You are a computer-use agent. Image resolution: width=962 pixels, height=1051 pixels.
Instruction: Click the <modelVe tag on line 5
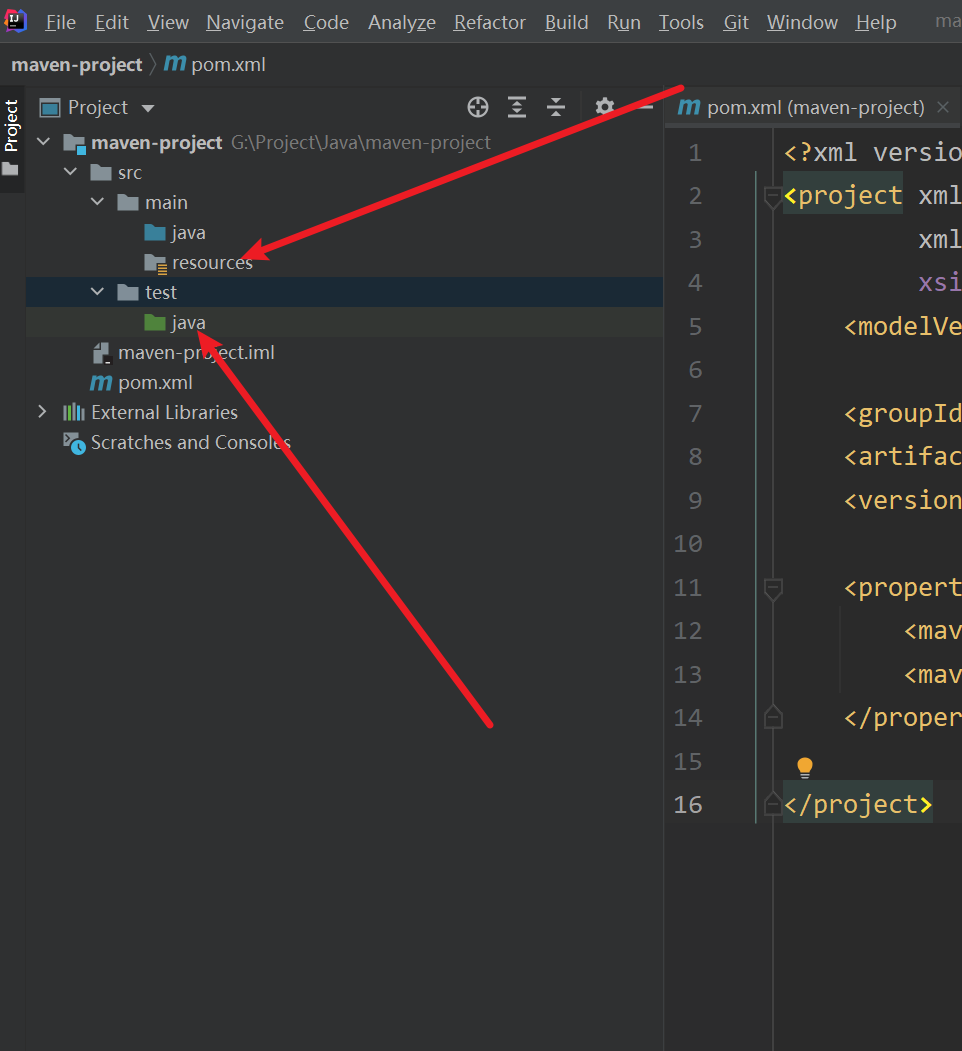[x=902, y=327]
